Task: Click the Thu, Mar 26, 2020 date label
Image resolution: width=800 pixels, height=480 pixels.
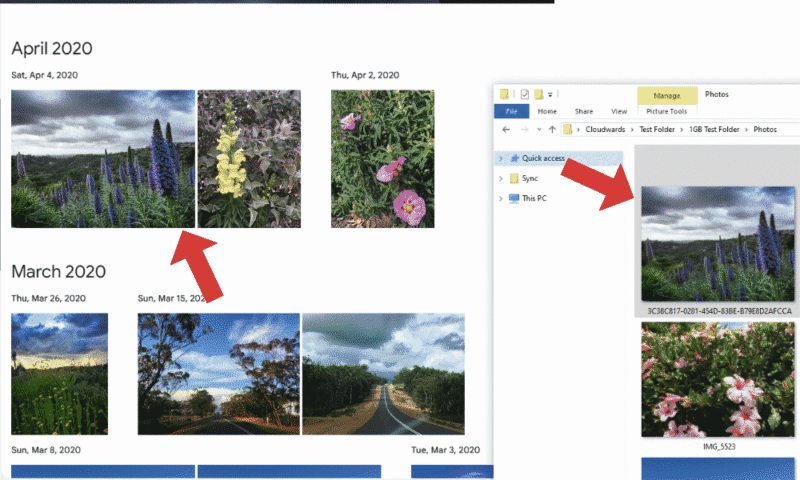Action: click(x=48, y=298)
